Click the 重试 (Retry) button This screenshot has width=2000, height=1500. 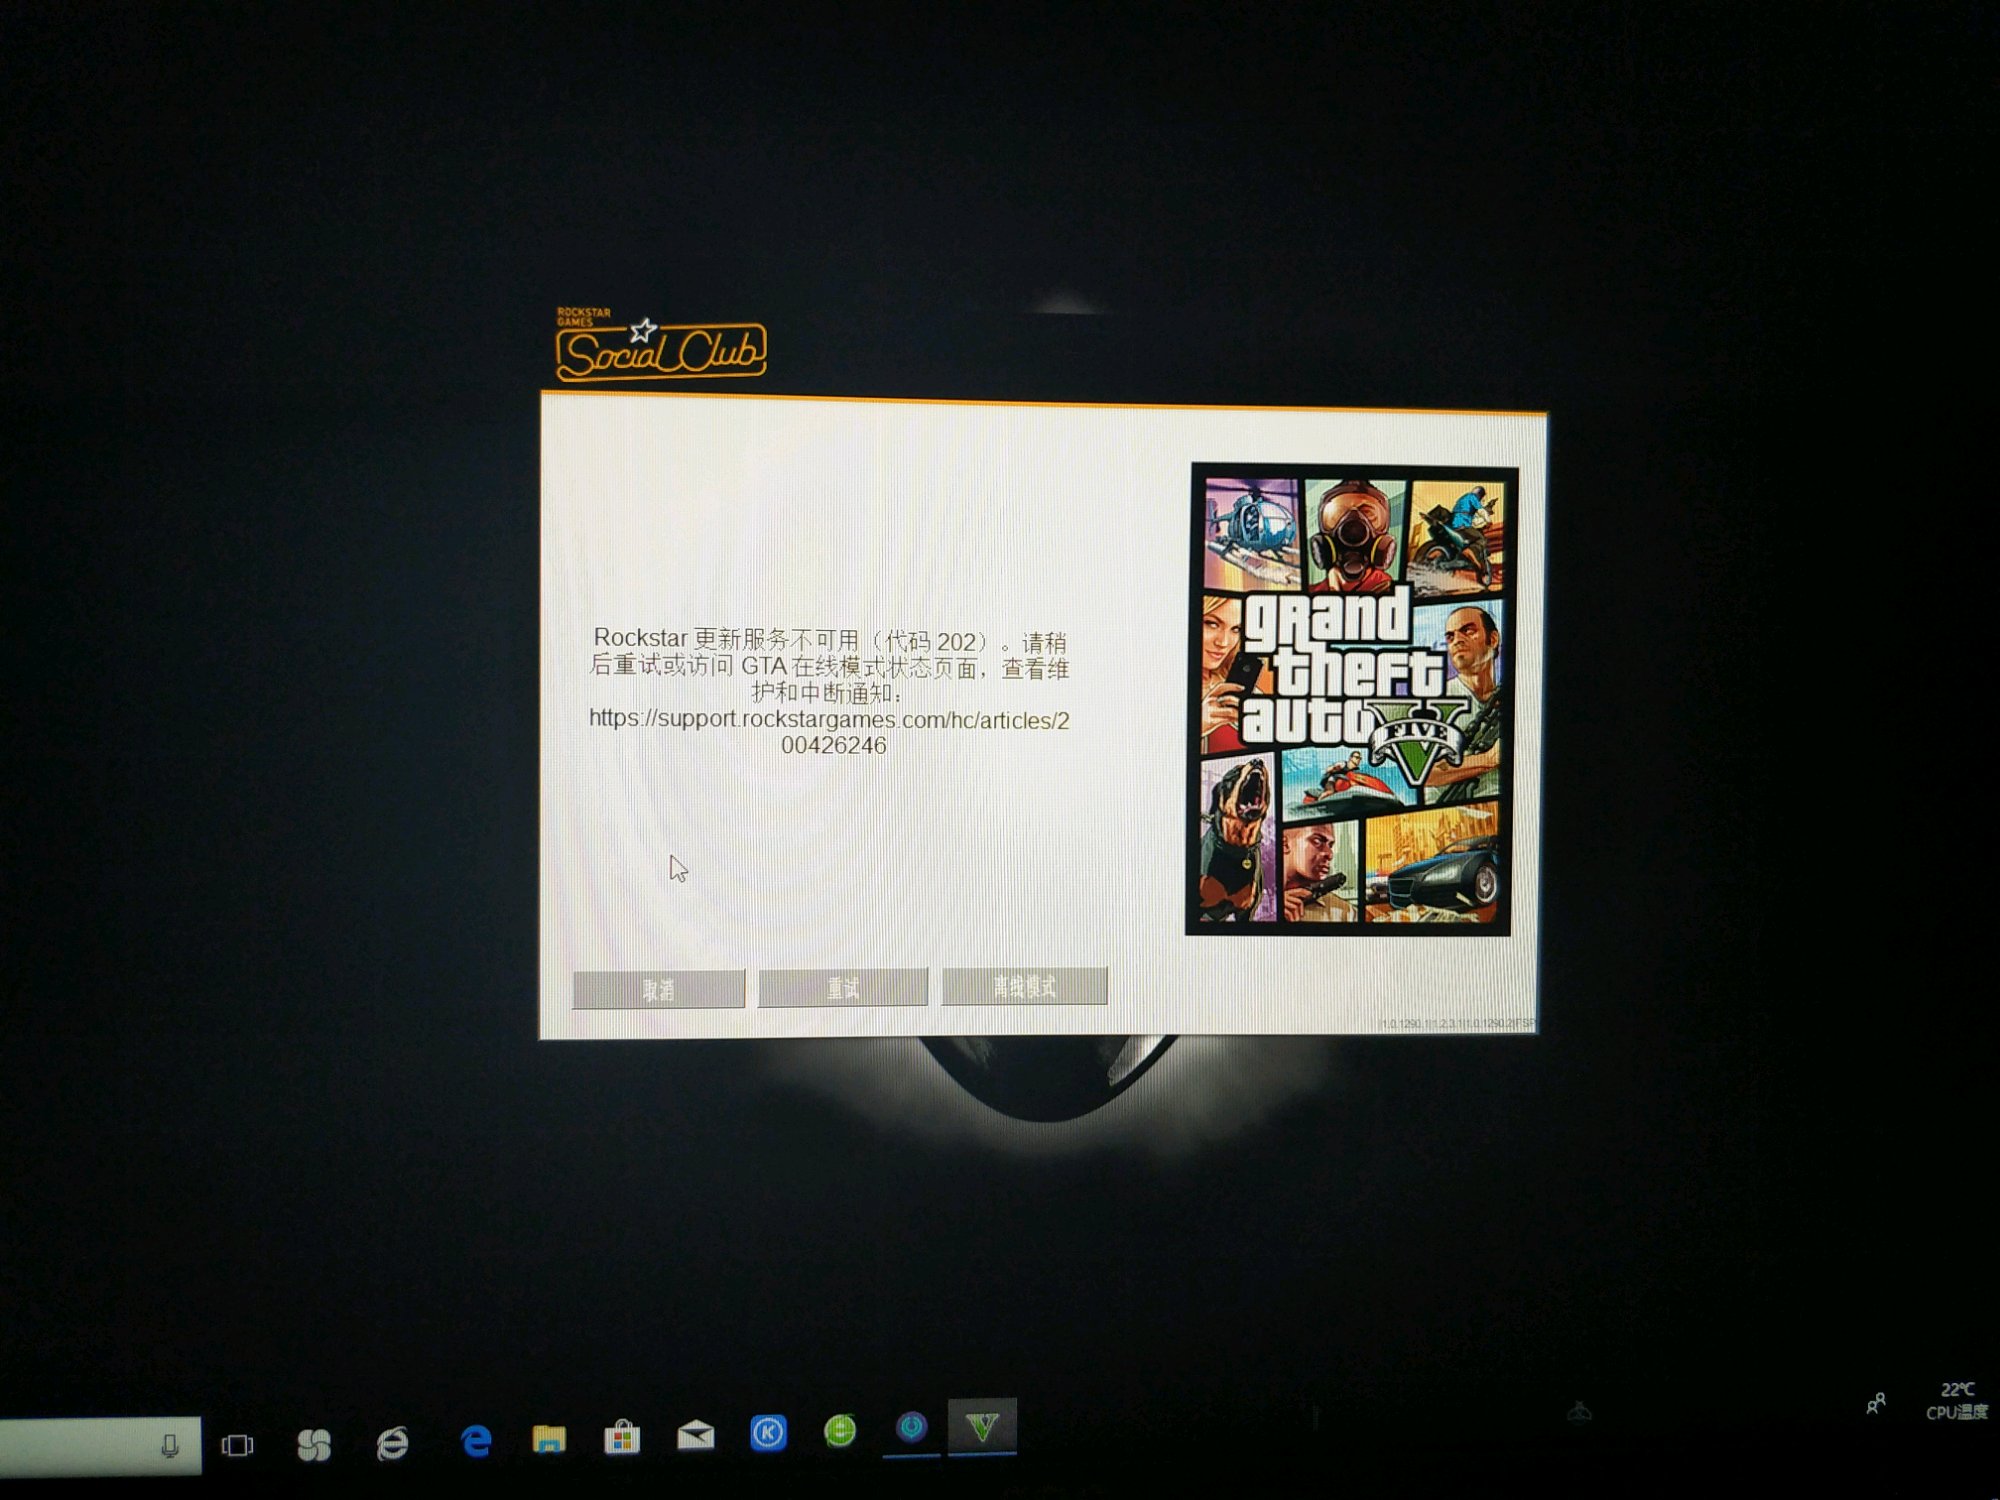coord(843,987)
